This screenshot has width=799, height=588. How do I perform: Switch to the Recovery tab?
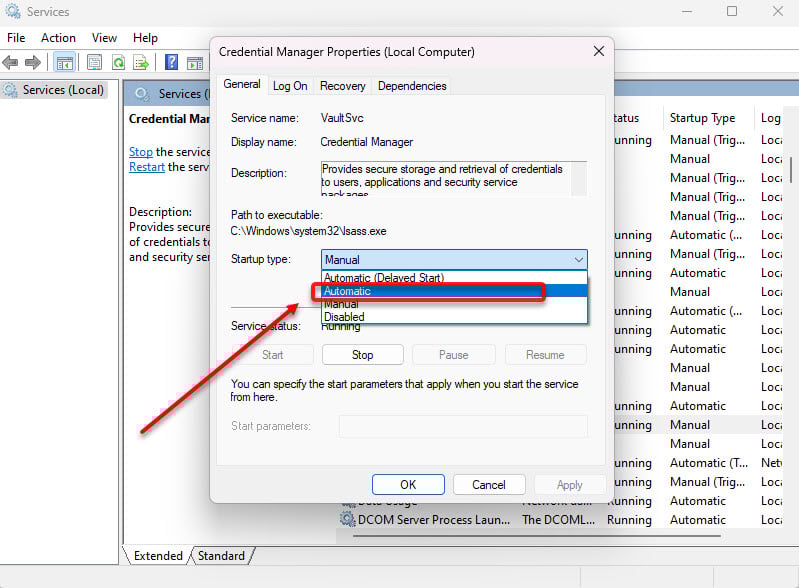(x=342, y=86)
